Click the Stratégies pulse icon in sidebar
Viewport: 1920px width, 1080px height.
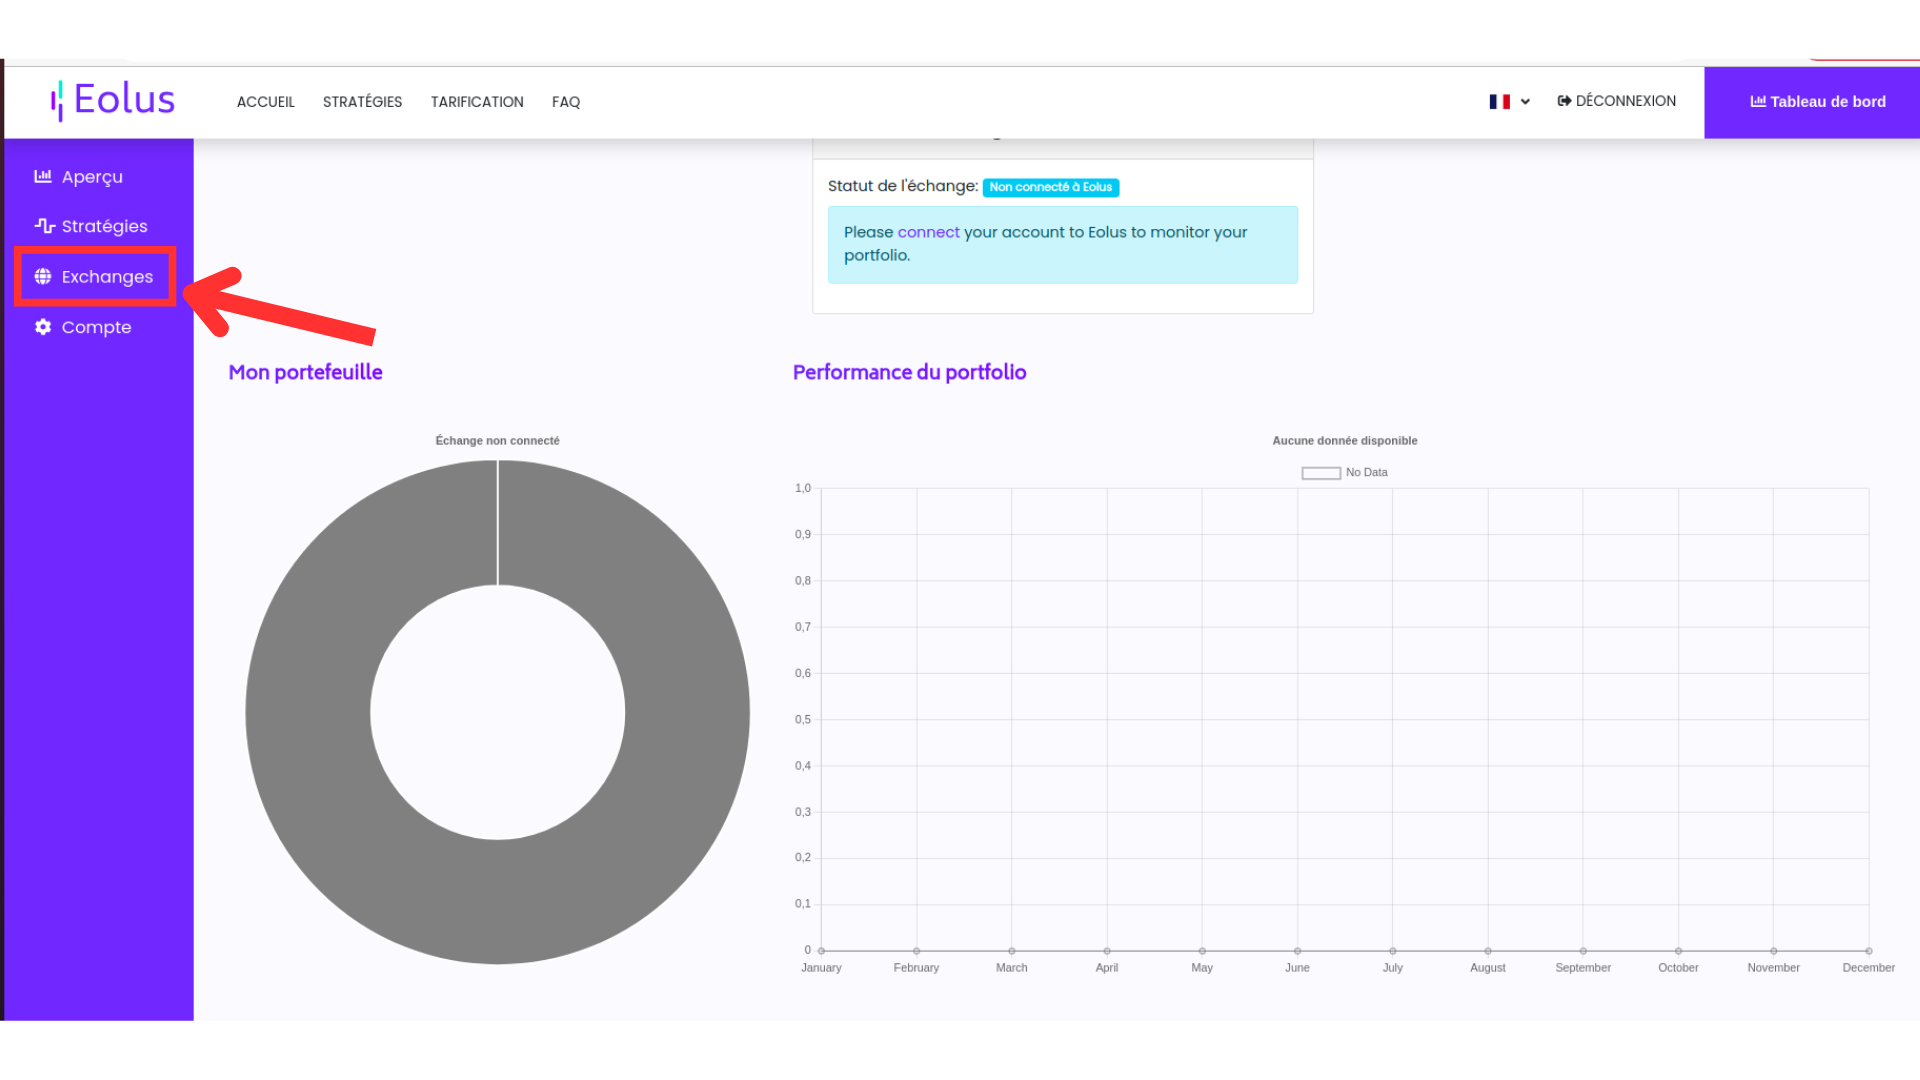click(44, 226)
